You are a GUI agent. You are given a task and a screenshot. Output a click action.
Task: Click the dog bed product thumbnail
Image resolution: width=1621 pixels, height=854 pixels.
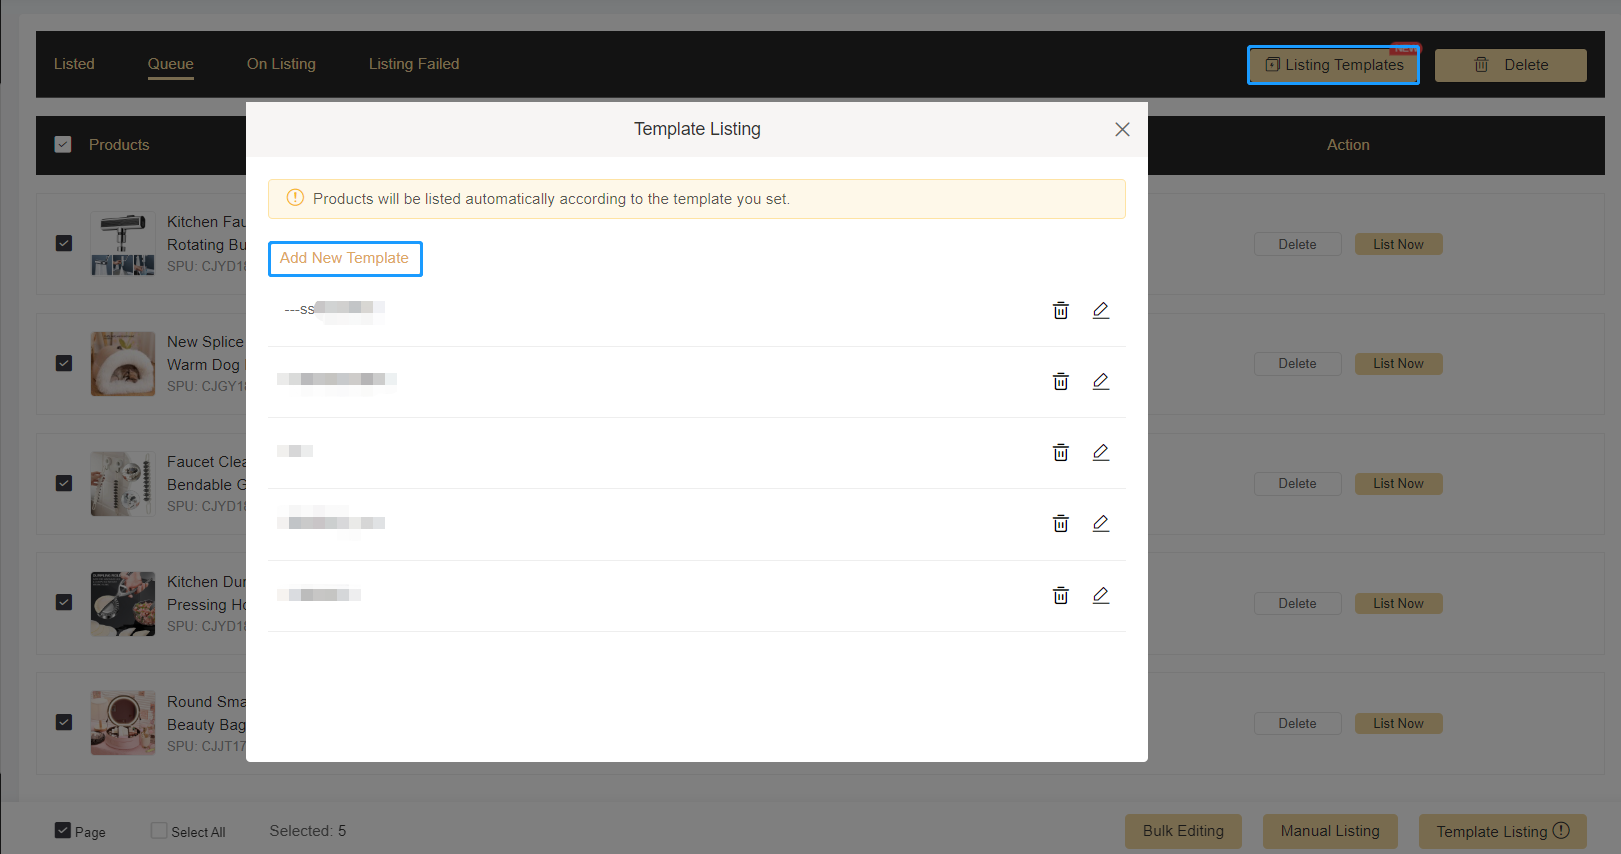tap(123, 364)
